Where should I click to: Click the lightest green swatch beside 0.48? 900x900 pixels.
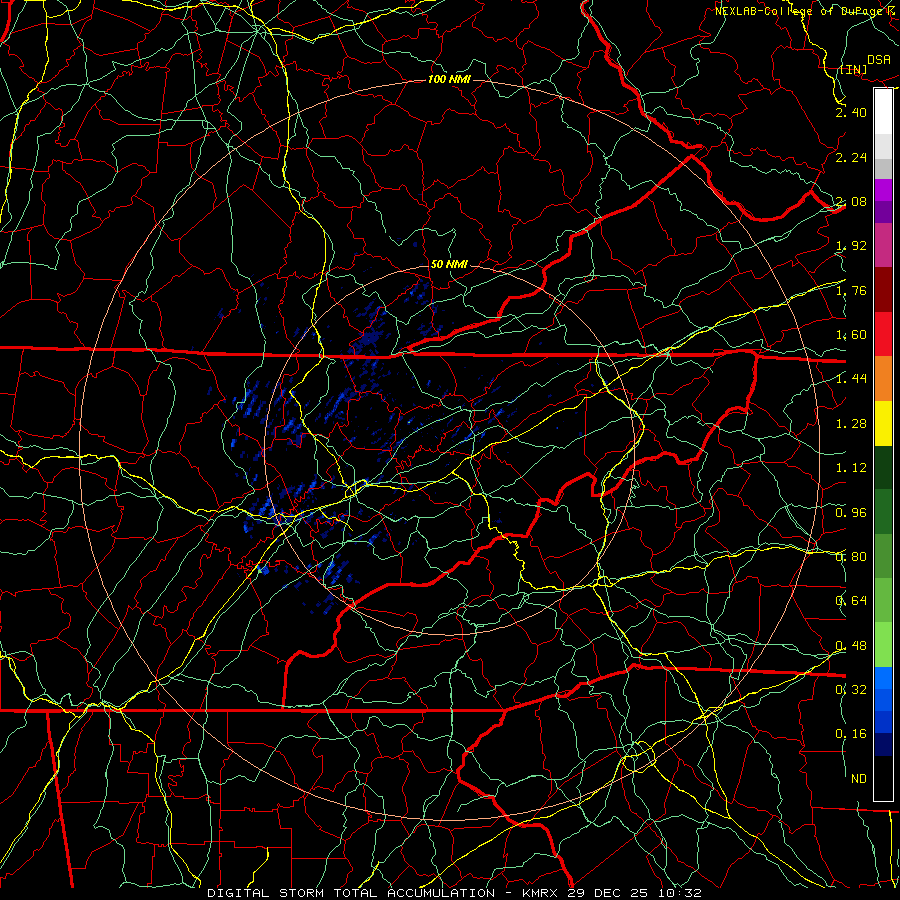tap(883, 645)
